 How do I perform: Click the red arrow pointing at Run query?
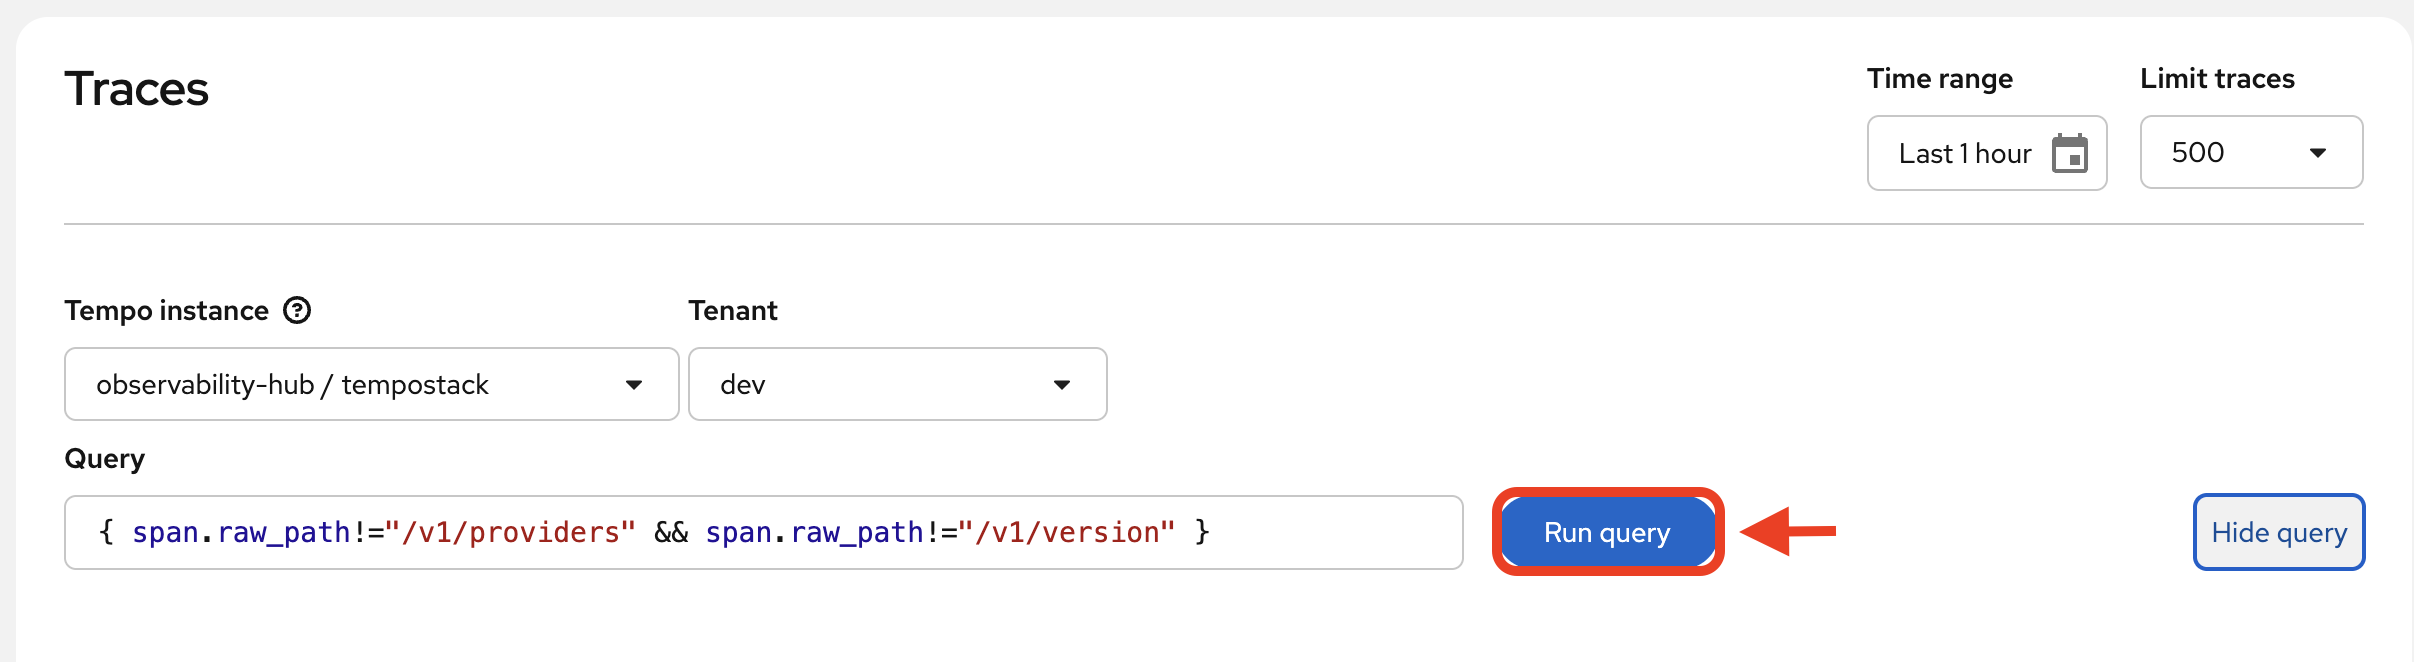point(1790,532)
